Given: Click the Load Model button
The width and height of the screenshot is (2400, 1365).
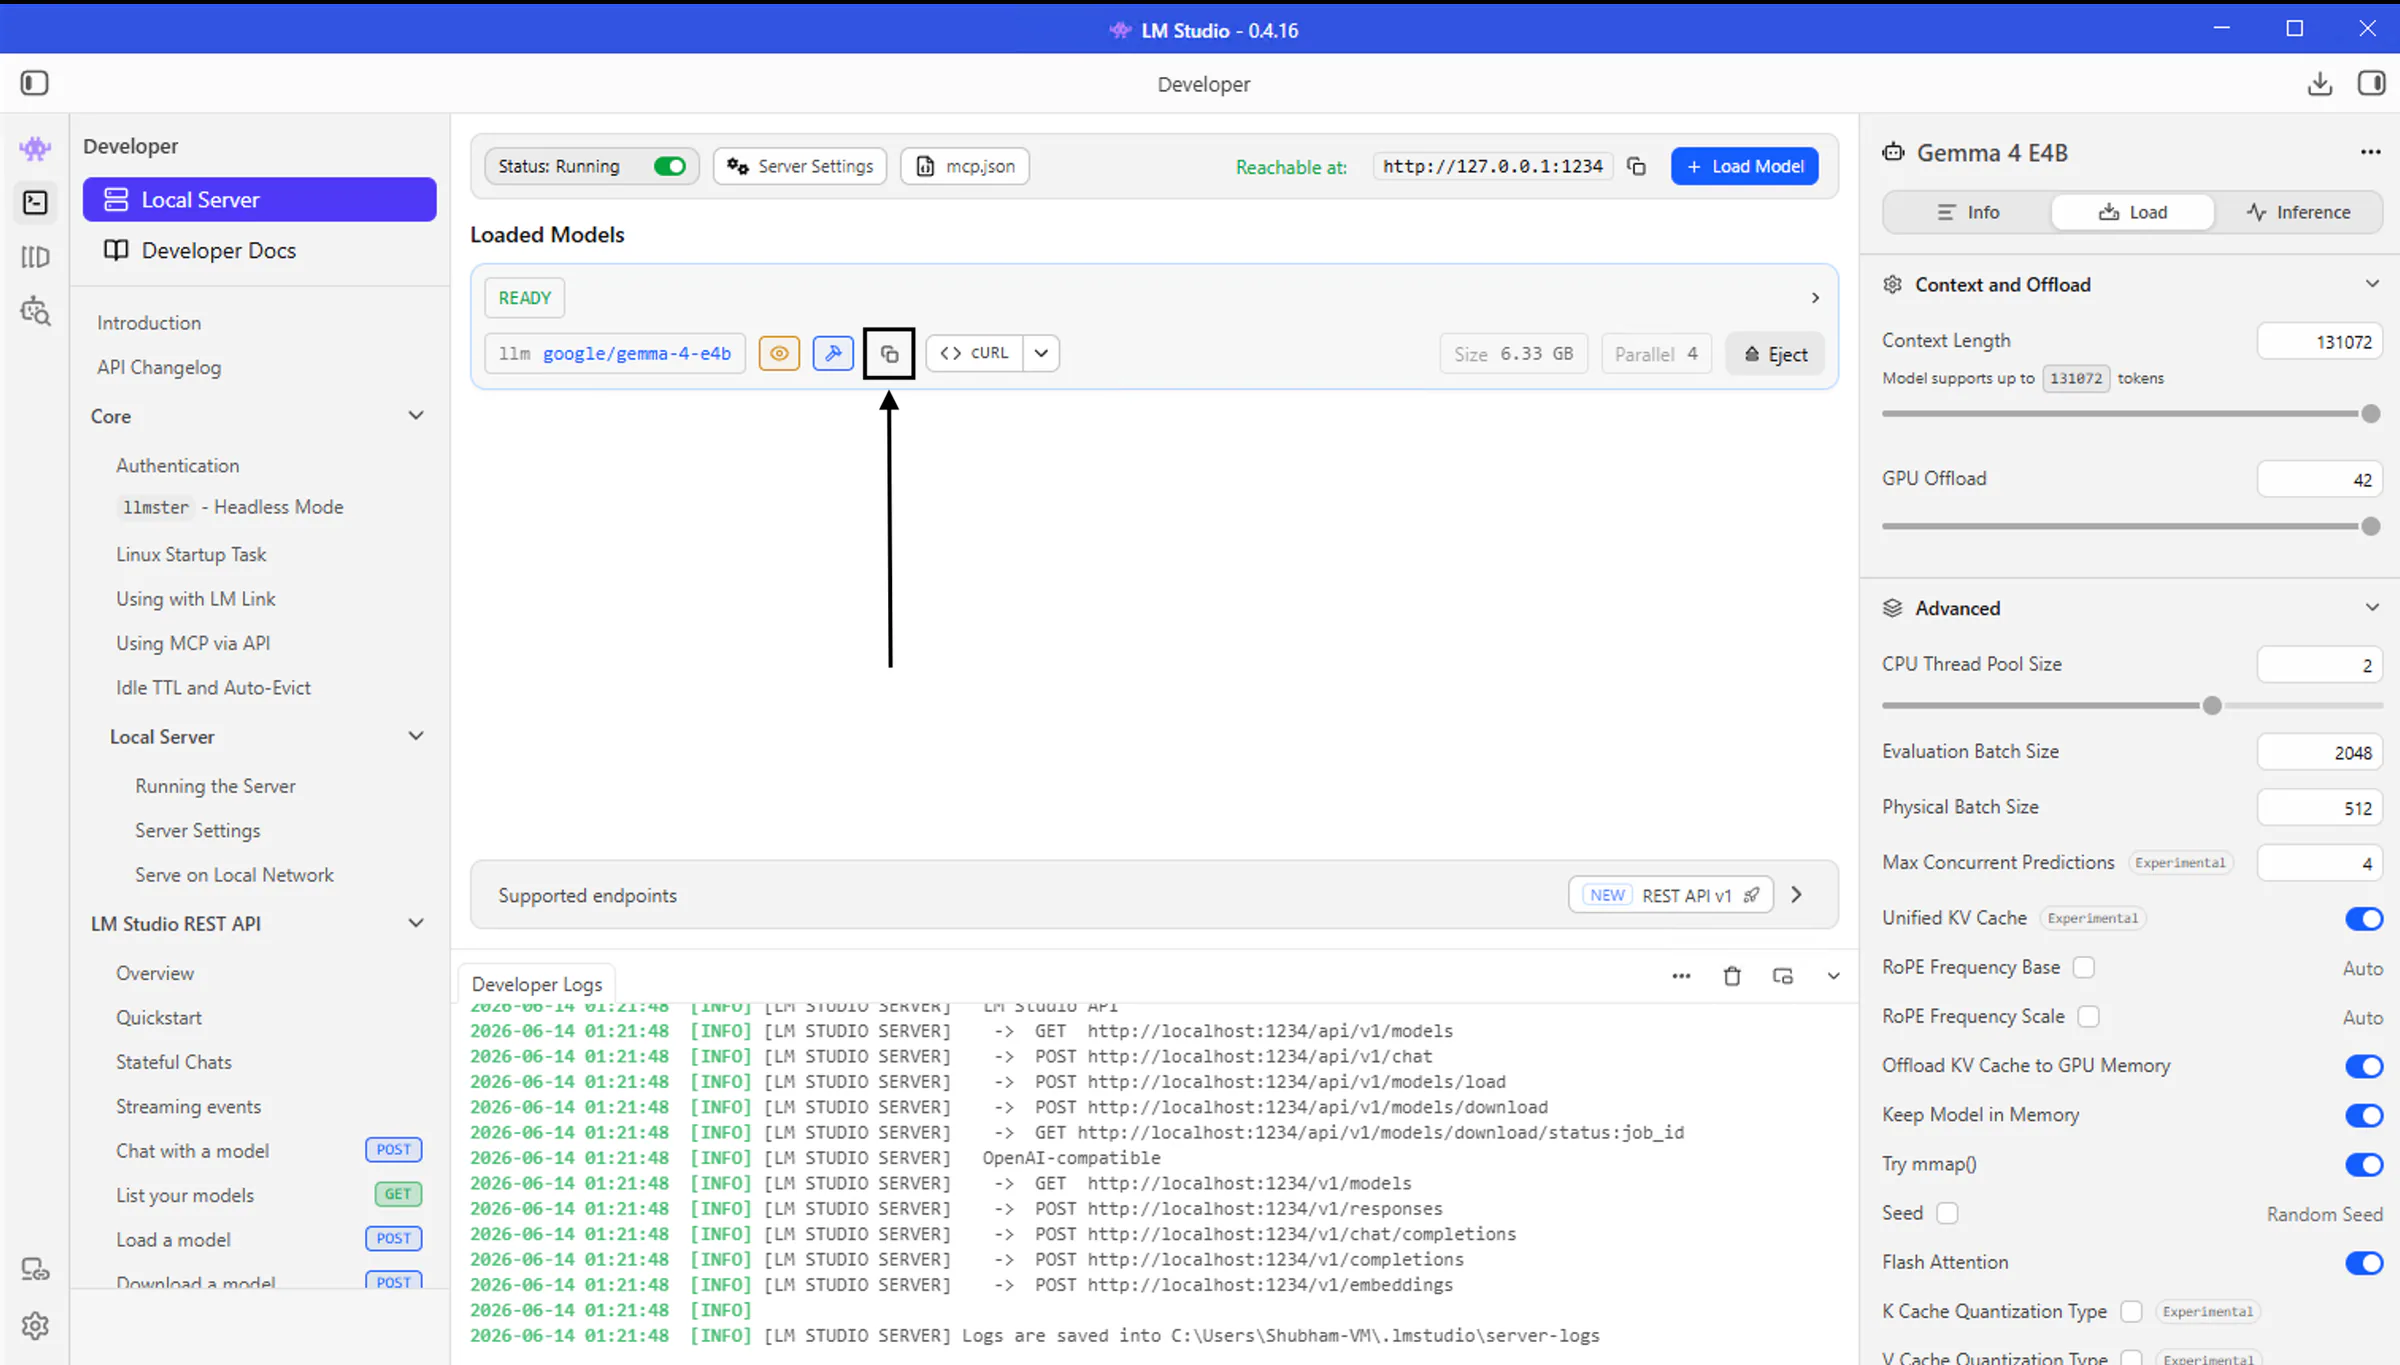Looking at the screenshot, I should [x=1744, y=166].
